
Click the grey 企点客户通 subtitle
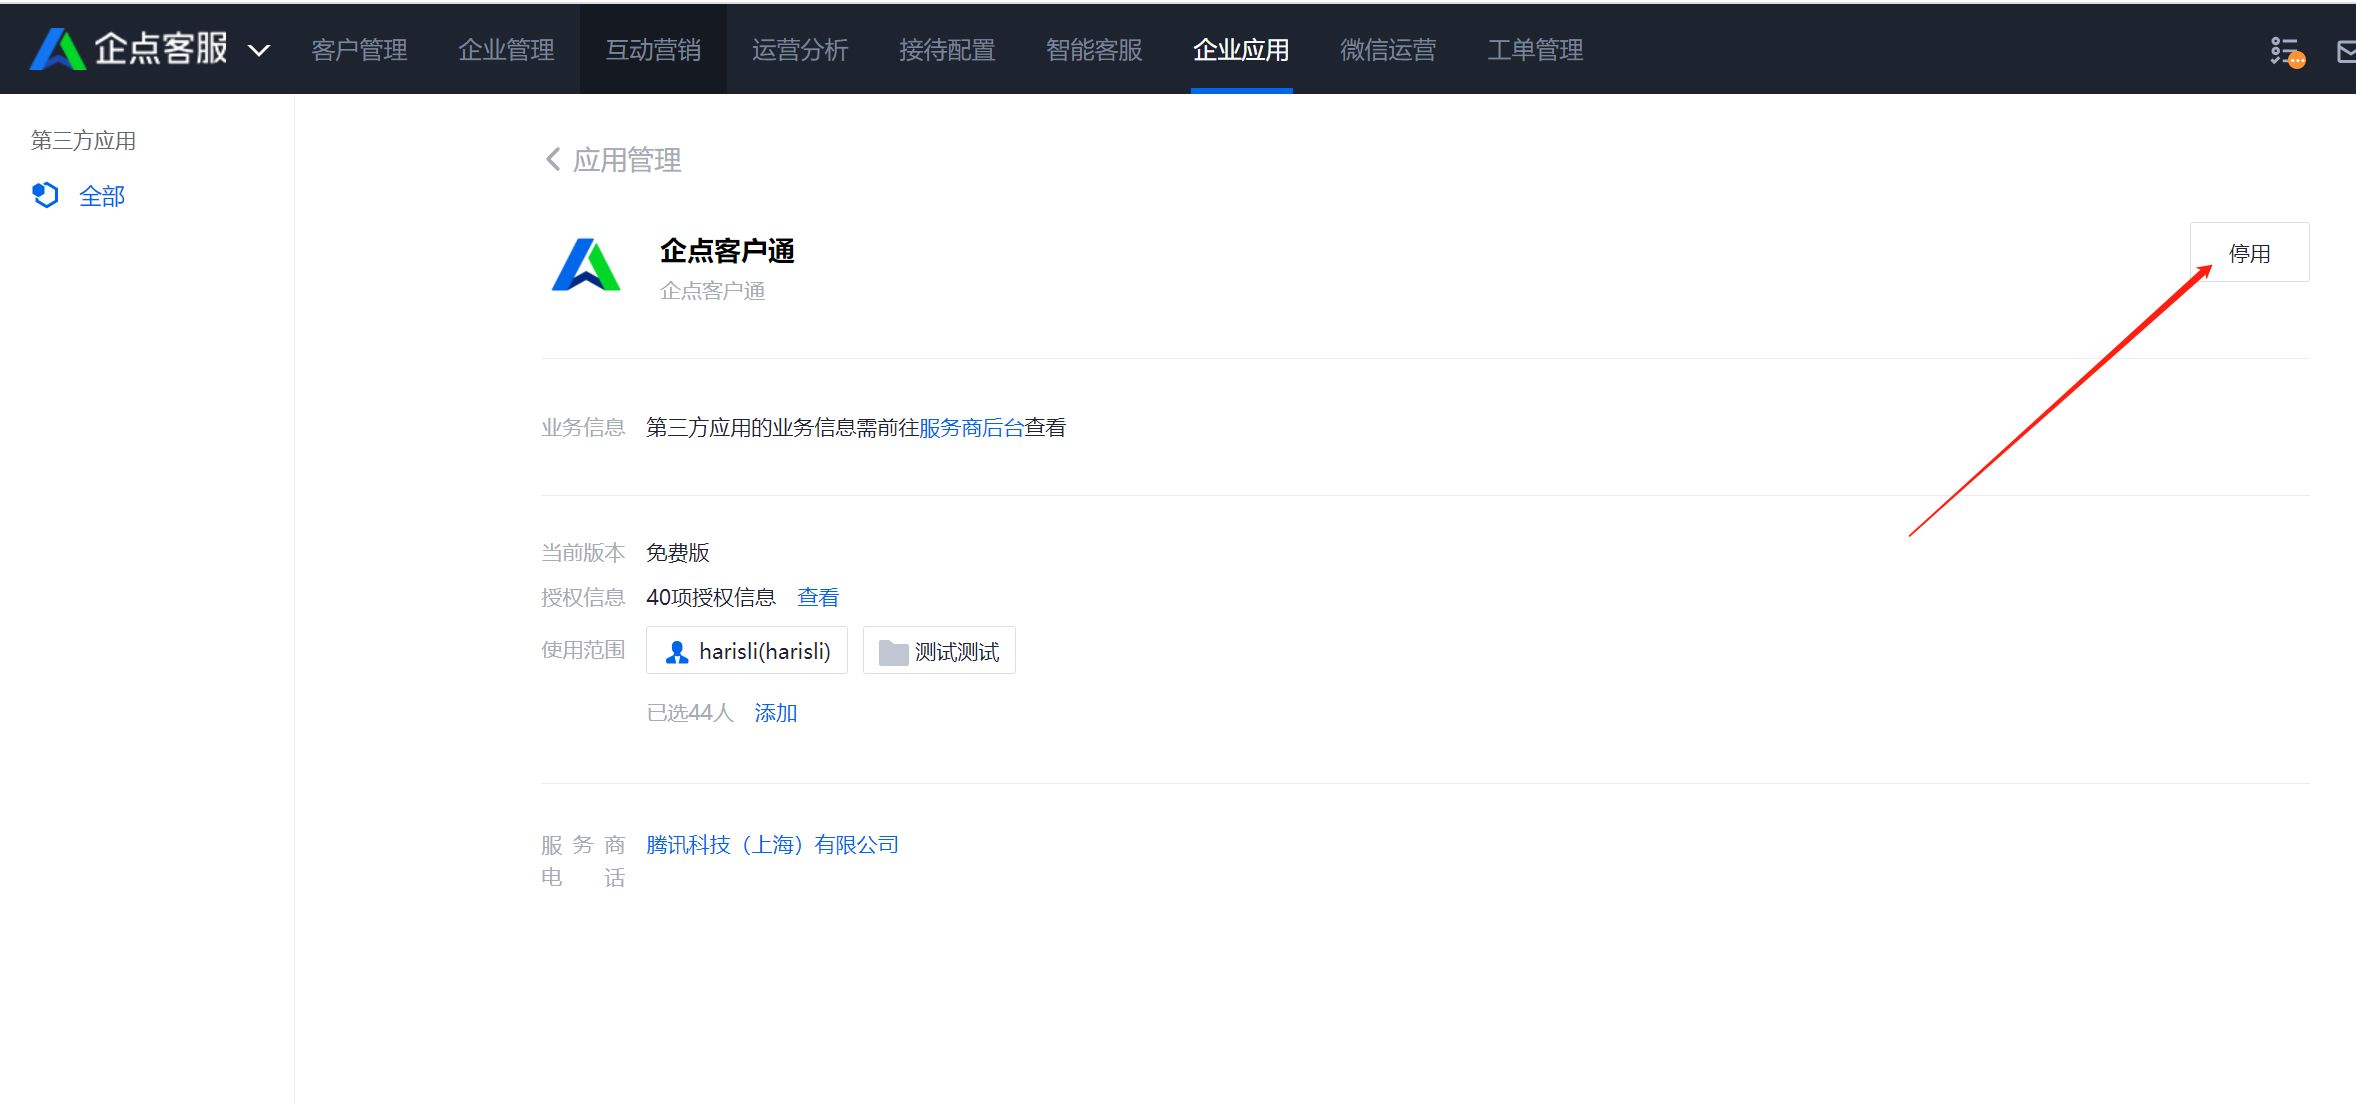713,291
